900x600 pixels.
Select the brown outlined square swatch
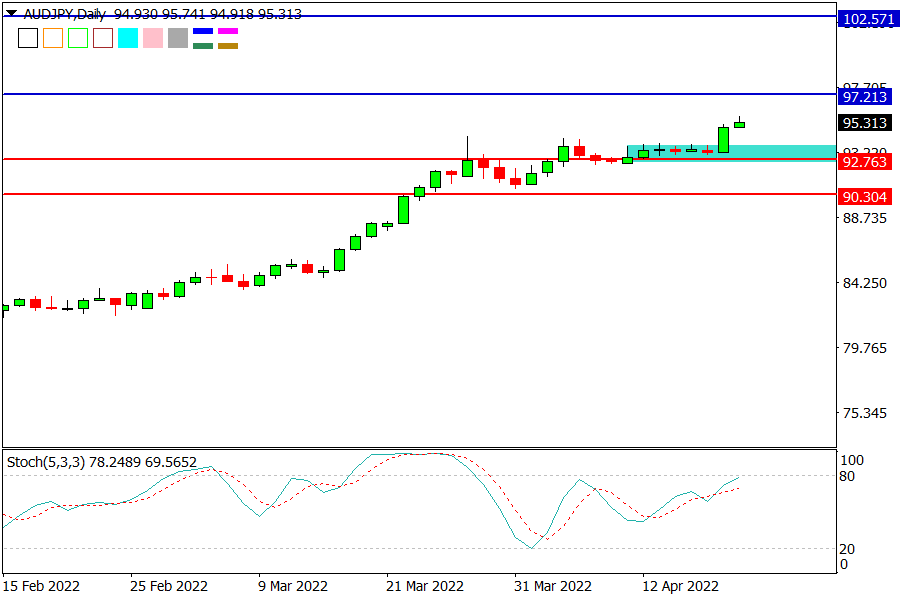tap(103, 38)
